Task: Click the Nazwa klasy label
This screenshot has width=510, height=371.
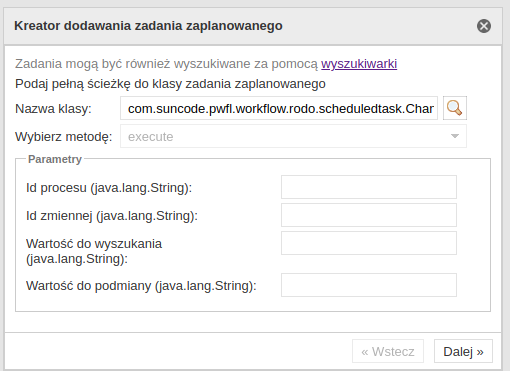Action: pyautogui.click(x=53, y=109)
